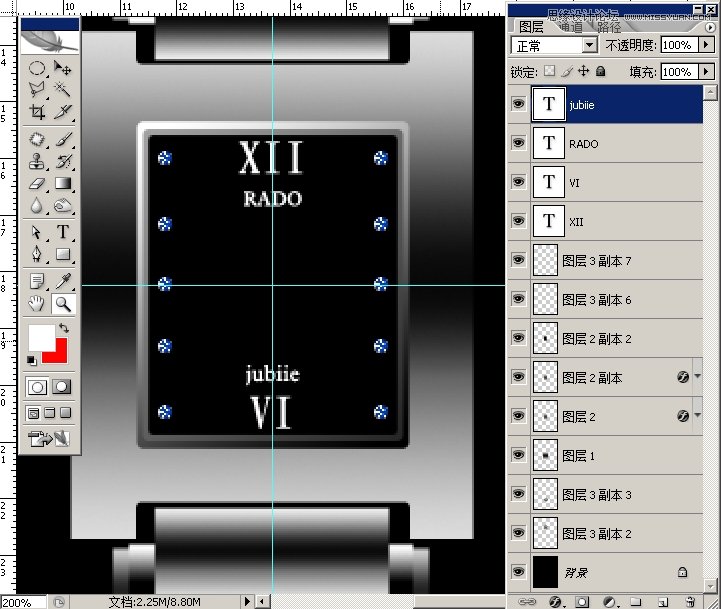The height and width of the screenshot is (609, 721).
Task: Toggle lock transparent pixels
Action: pyautogui.click(x=549, y=71)
